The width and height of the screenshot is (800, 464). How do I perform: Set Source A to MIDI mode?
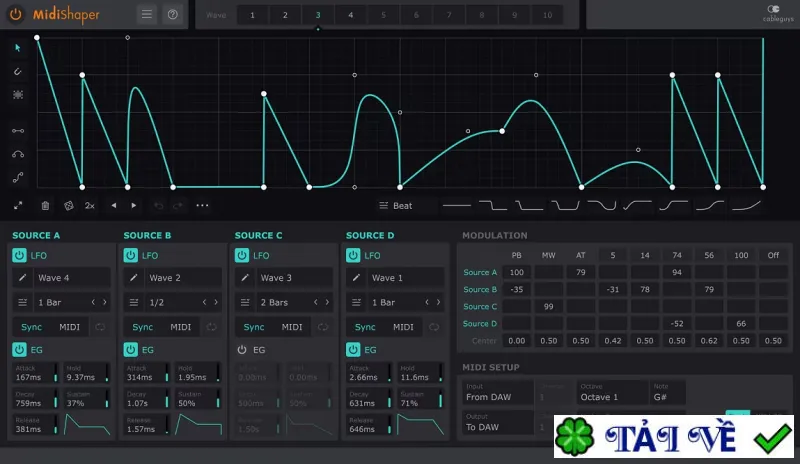69,327
